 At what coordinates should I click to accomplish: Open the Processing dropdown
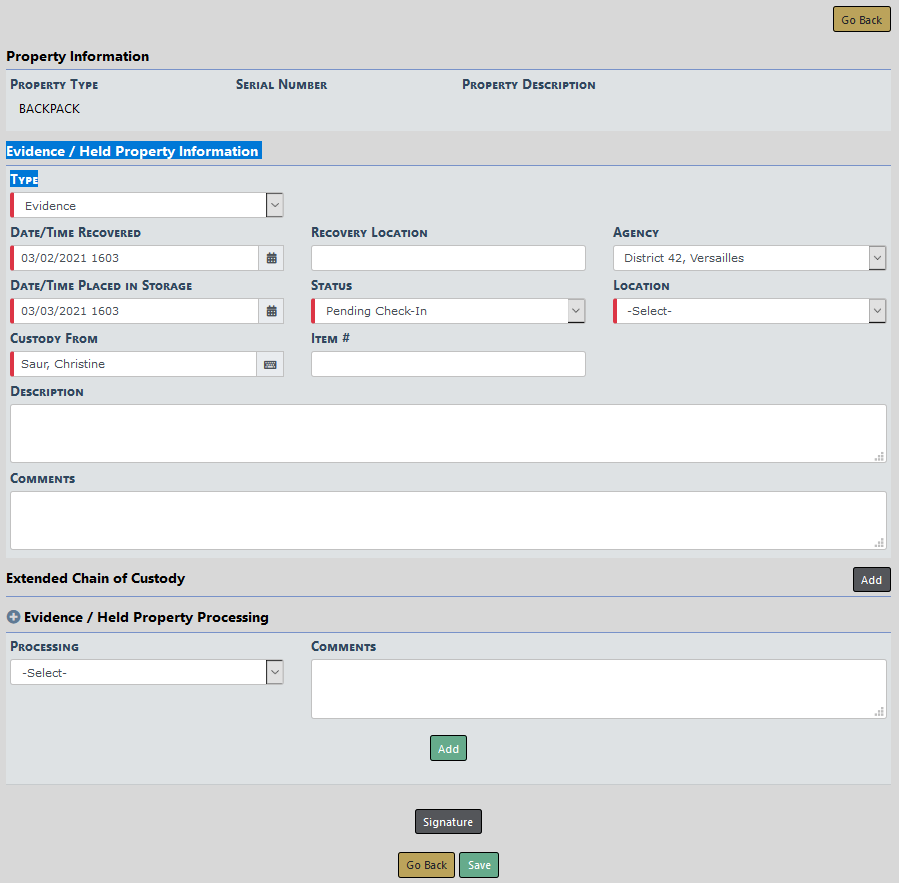click(x=146, y=673)
